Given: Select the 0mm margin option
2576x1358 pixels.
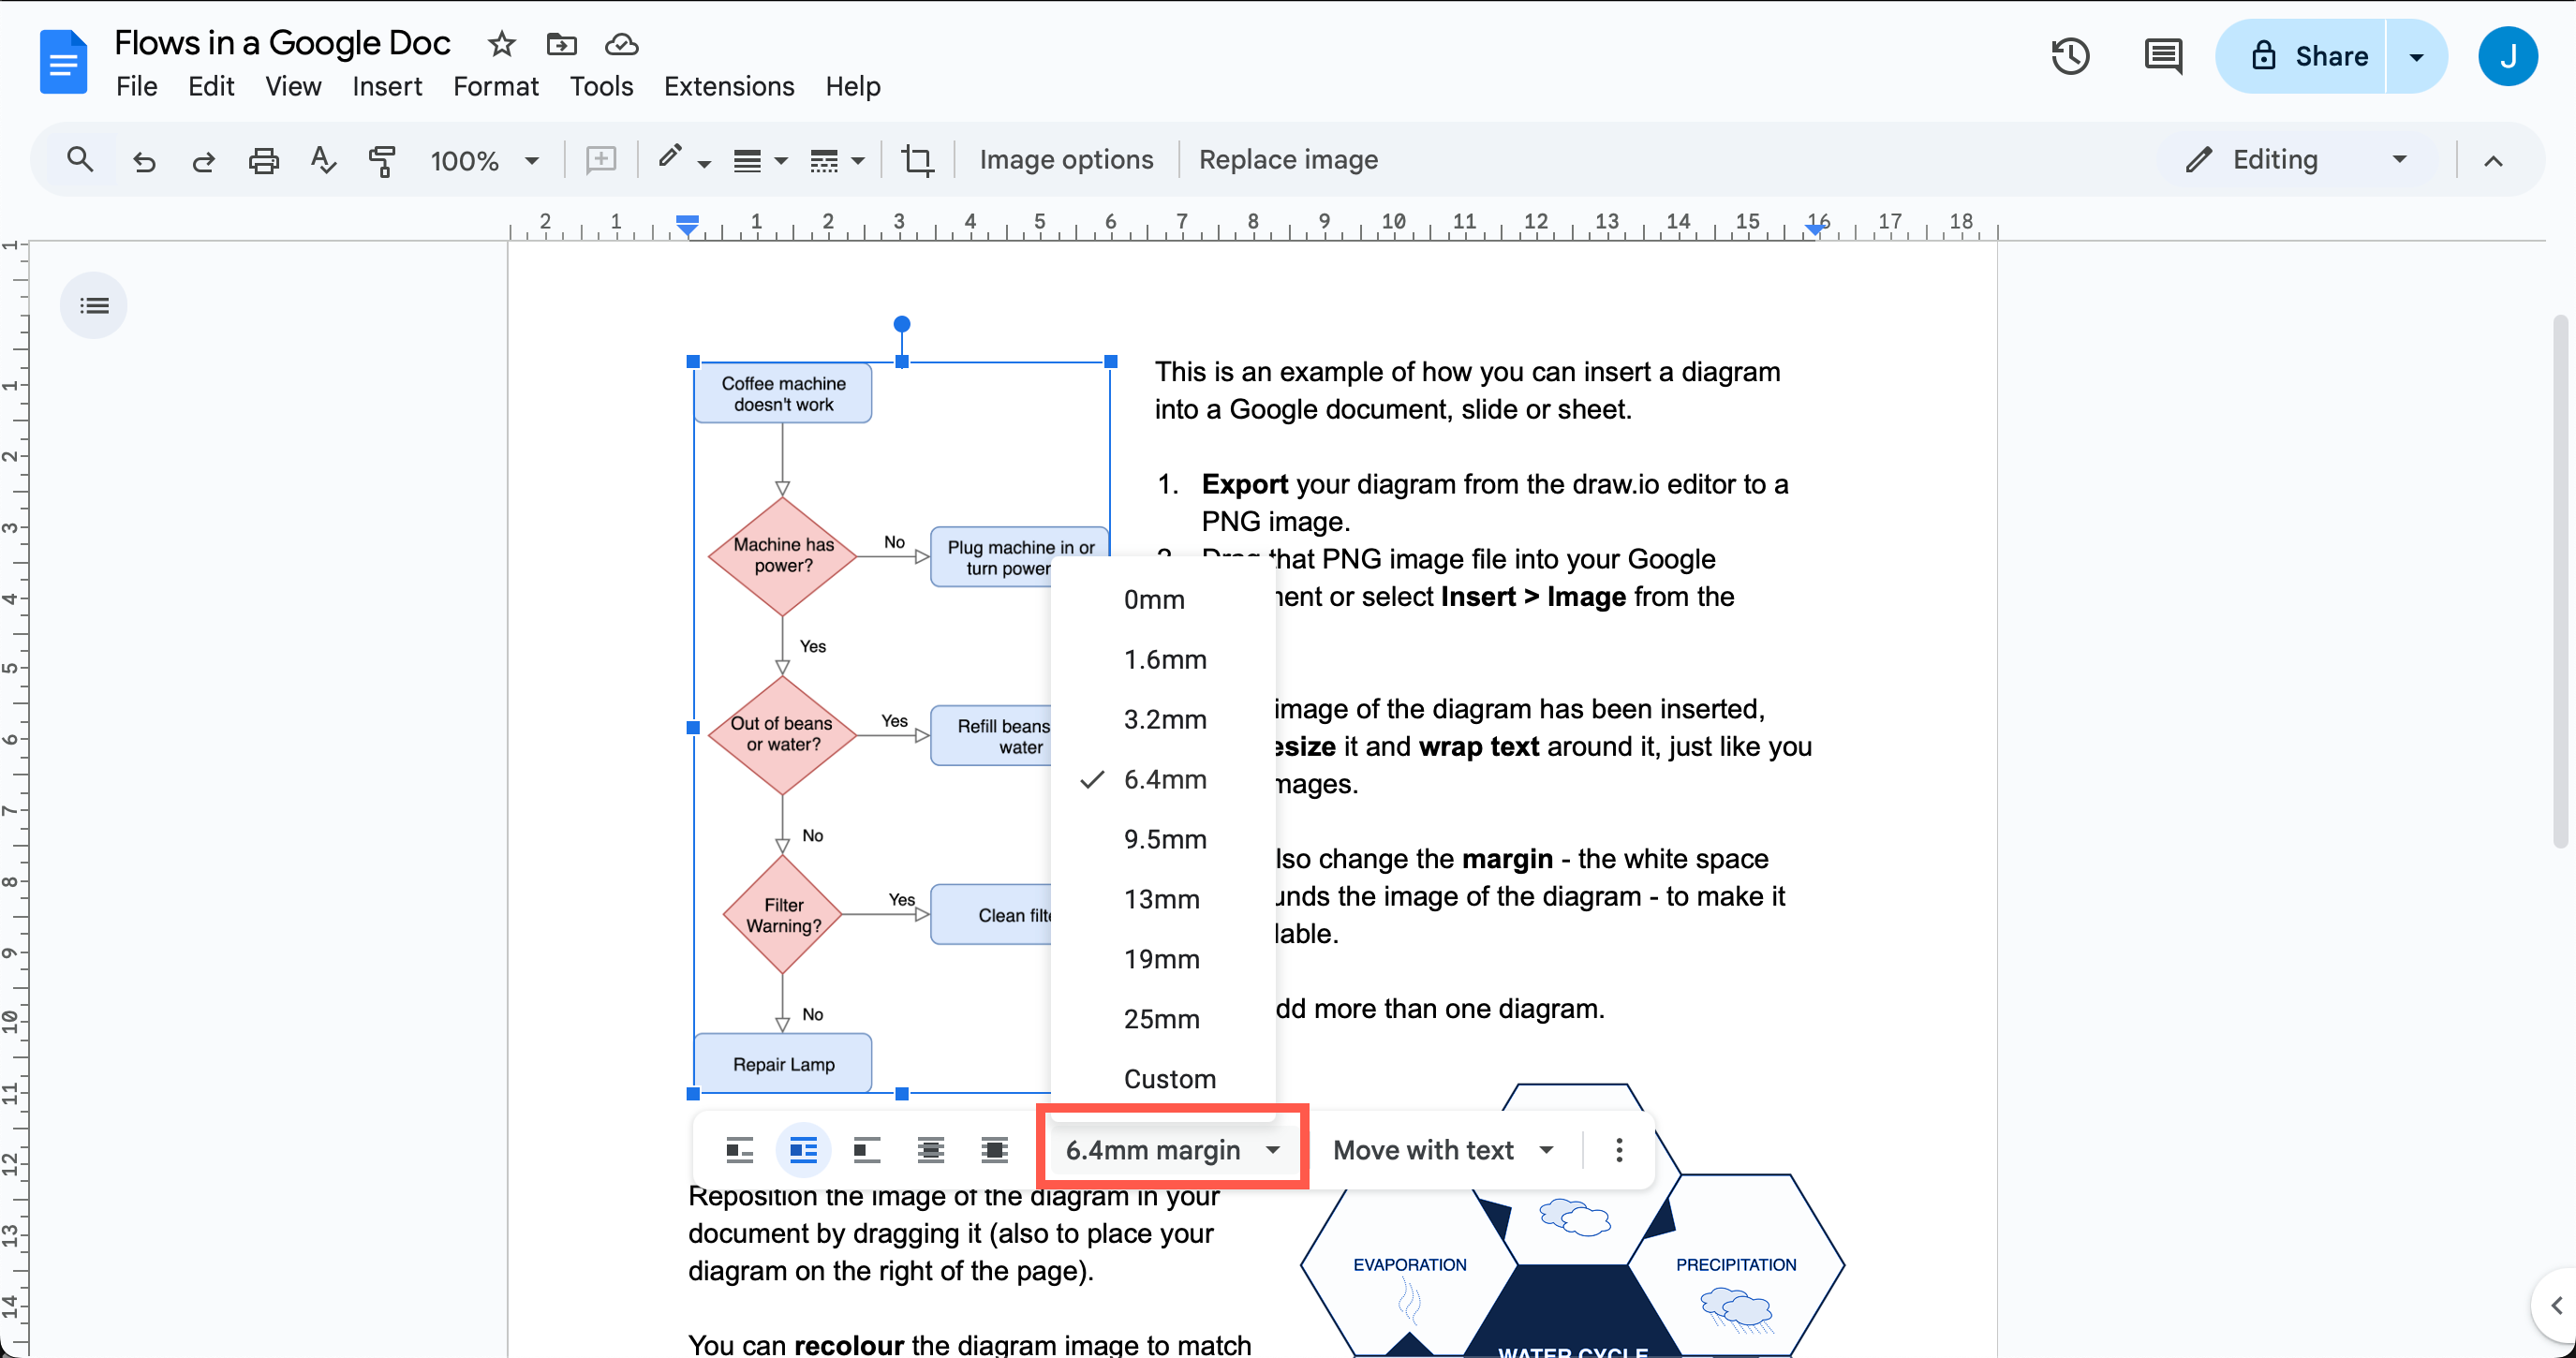Looking at the screenshot, I should point(1154,599).
